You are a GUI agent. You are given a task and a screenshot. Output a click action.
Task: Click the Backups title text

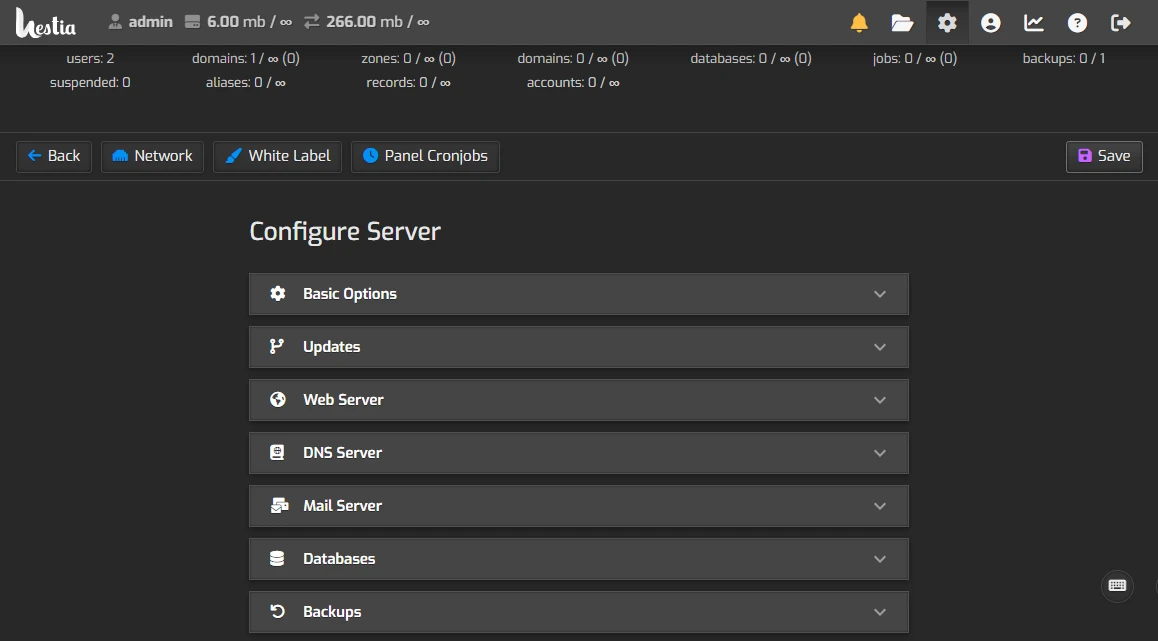click(332, 612)
